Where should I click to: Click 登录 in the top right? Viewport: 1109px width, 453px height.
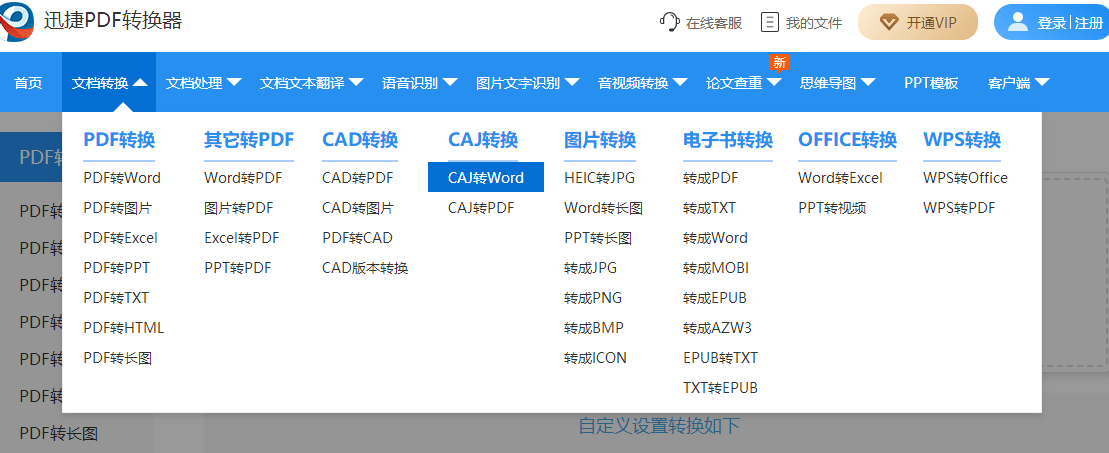click(x=1051, y=23)
